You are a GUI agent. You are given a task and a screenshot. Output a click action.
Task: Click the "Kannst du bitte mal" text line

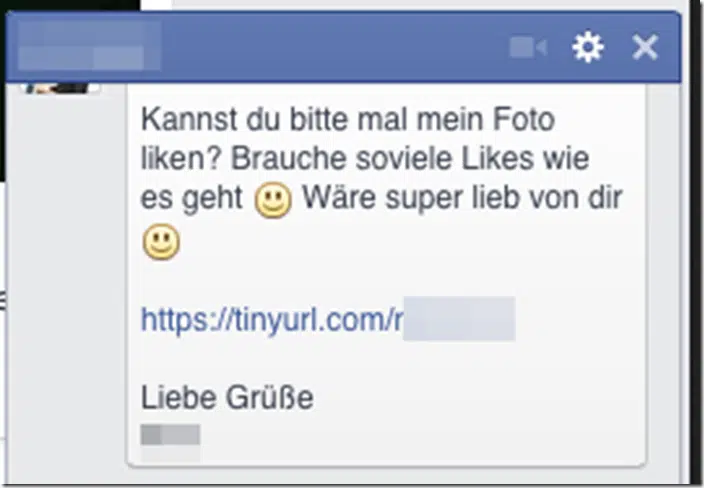pos(348,119)
